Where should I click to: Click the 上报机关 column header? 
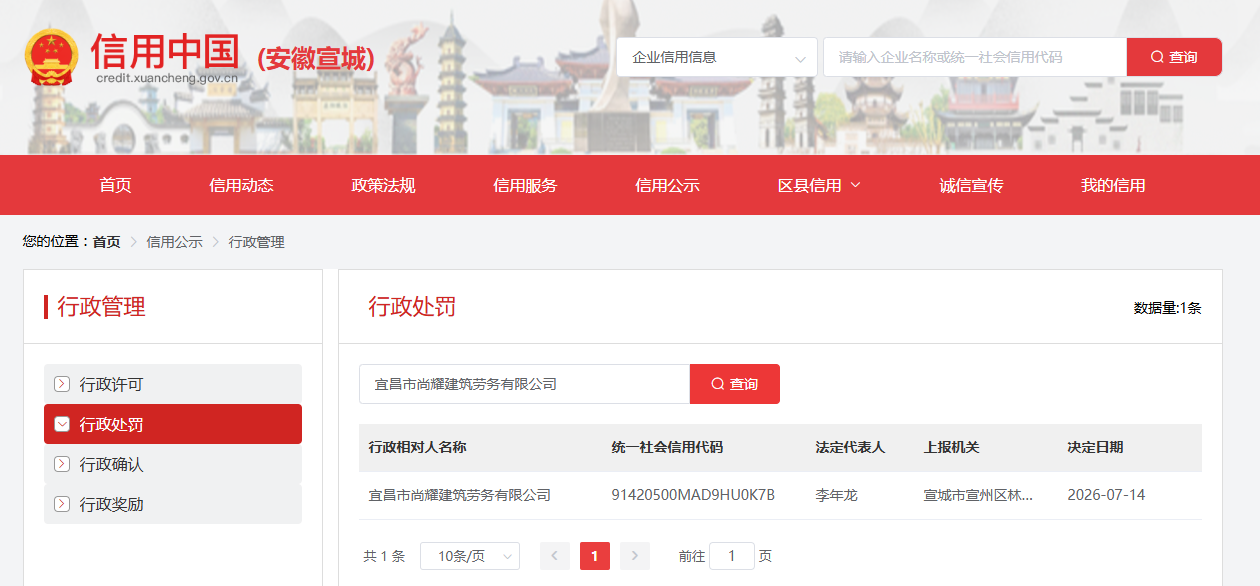951,447
